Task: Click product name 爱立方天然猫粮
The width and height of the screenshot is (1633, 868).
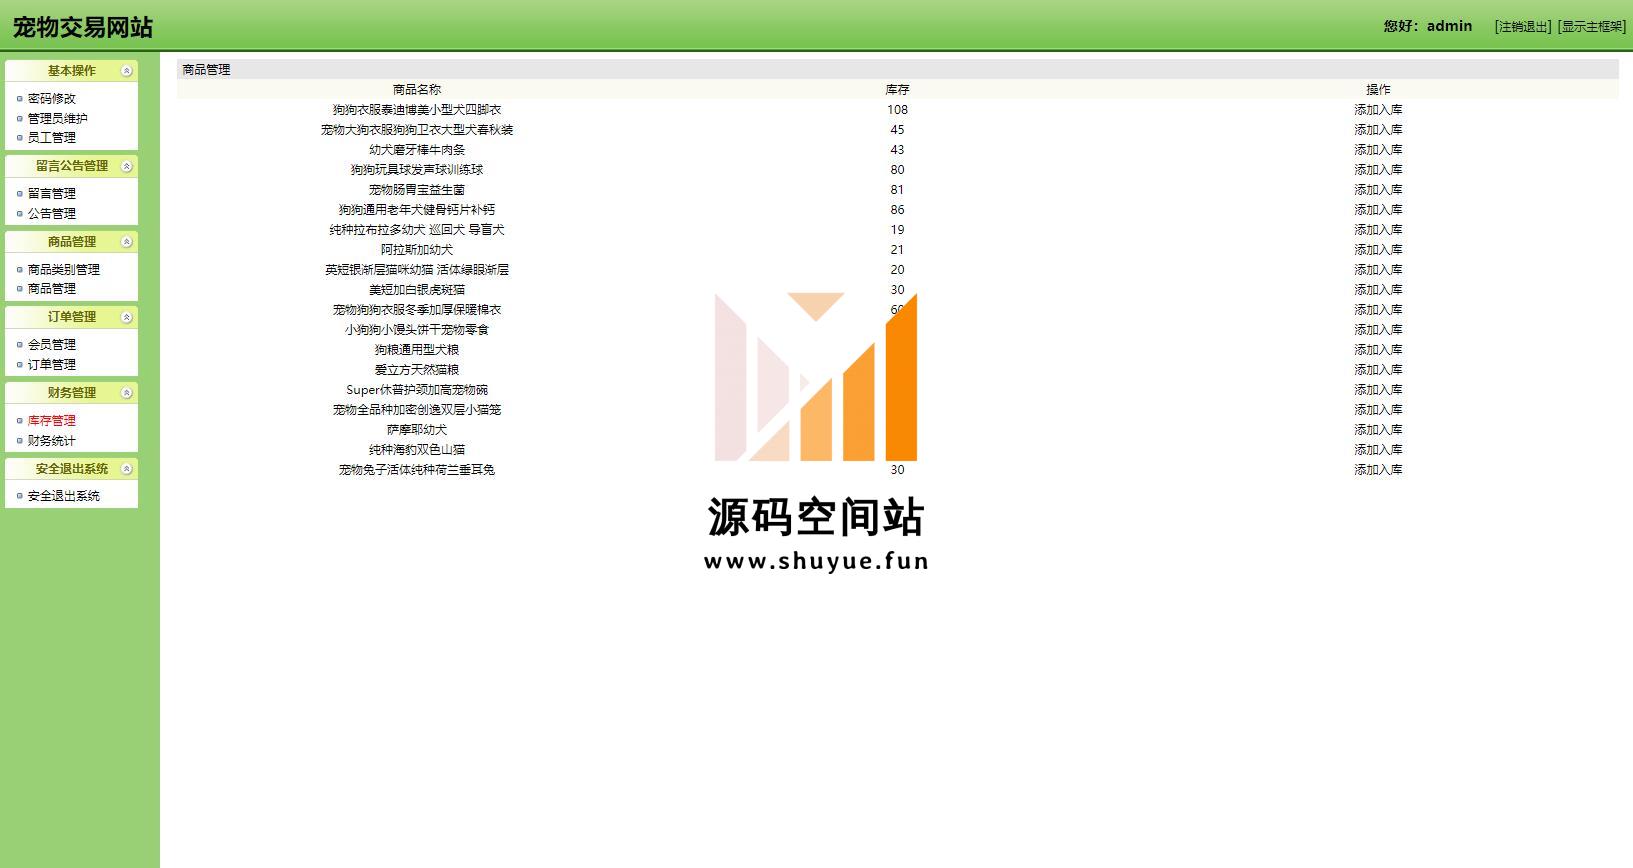Action: click(417, 370)
